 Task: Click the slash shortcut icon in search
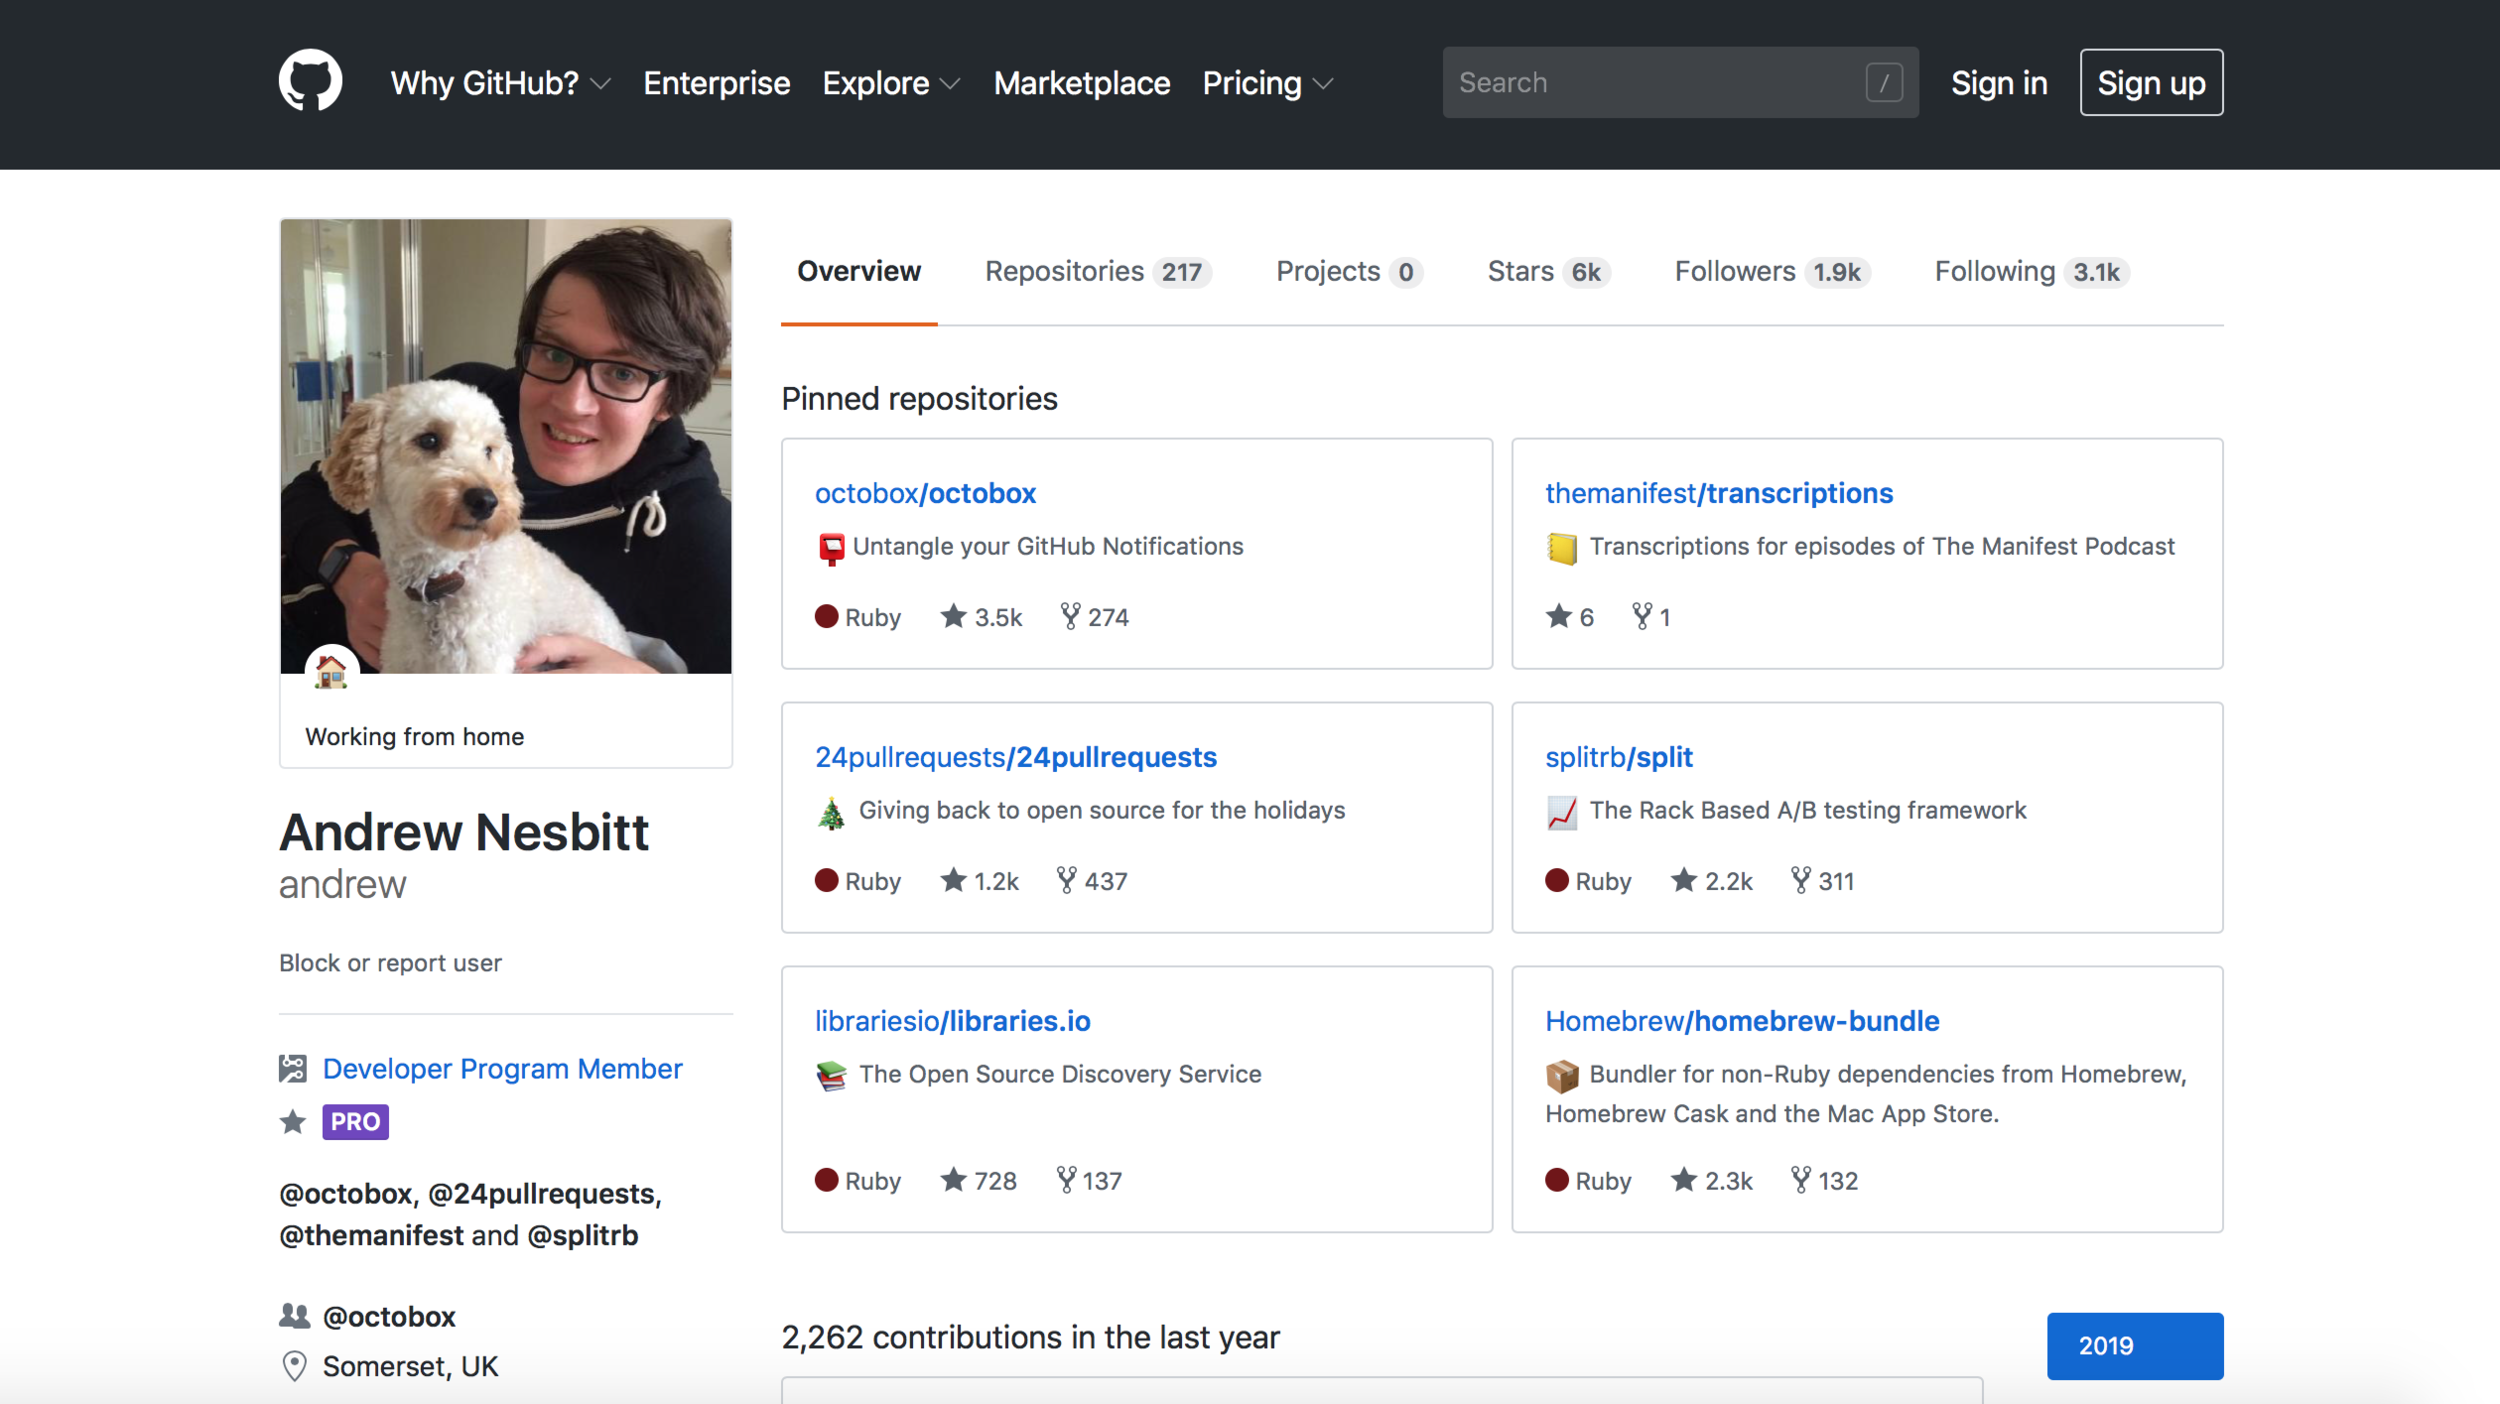(1883, 82)
